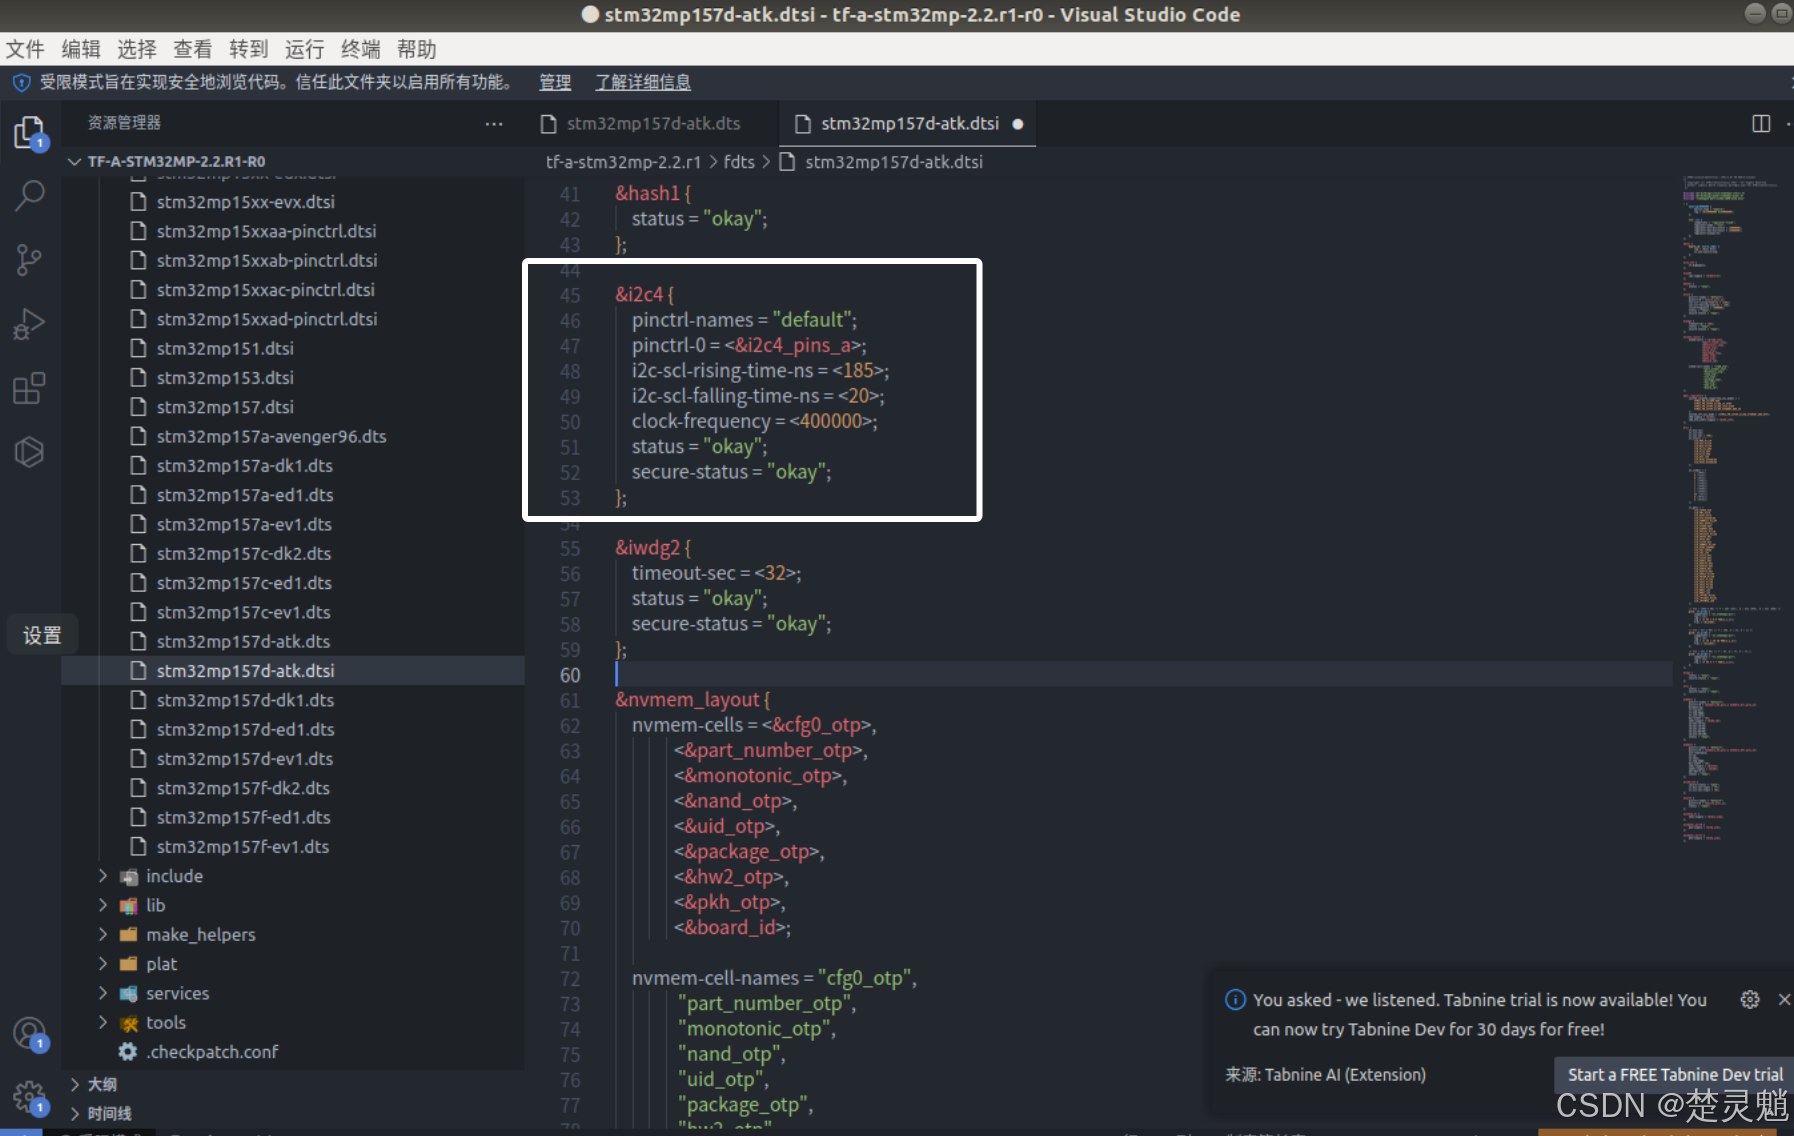Viewport: 1794px width, 1136px height.
Task: Open stm32mp157f-ev1.dts file
Action: click(242, 846)
